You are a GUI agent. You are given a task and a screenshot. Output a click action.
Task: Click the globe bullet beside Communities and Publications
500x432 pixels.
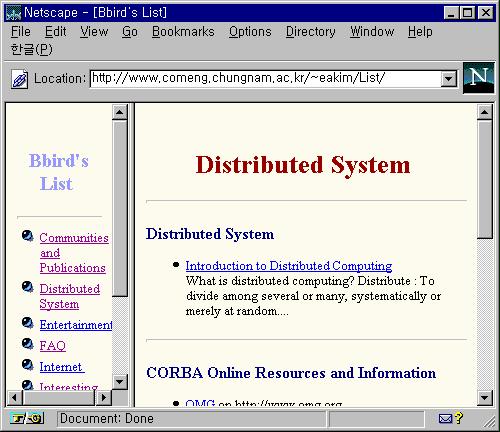tap(28, 236)
